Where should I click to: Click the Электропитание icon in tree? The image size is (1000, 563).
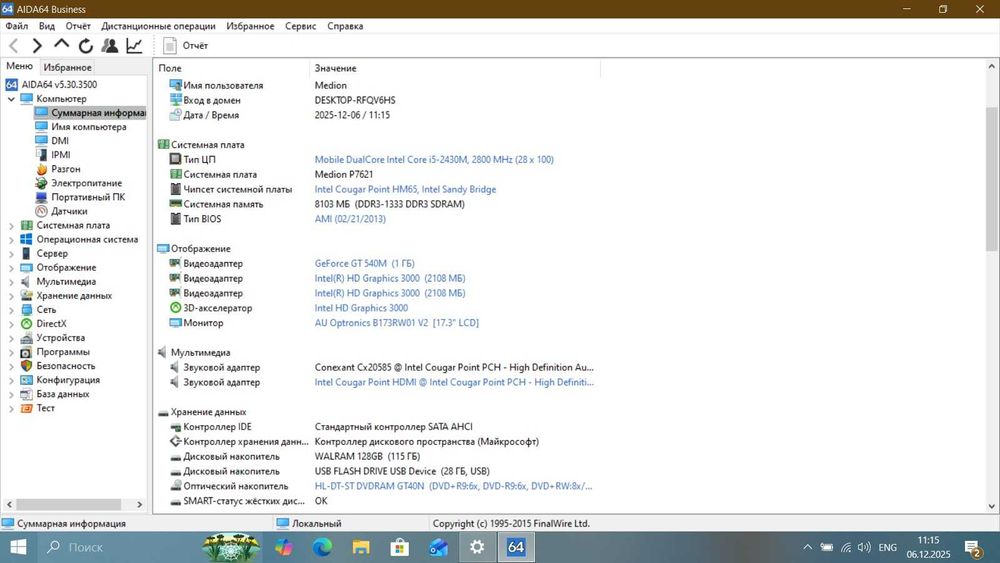pyautogui.click(x=41, y=183)
